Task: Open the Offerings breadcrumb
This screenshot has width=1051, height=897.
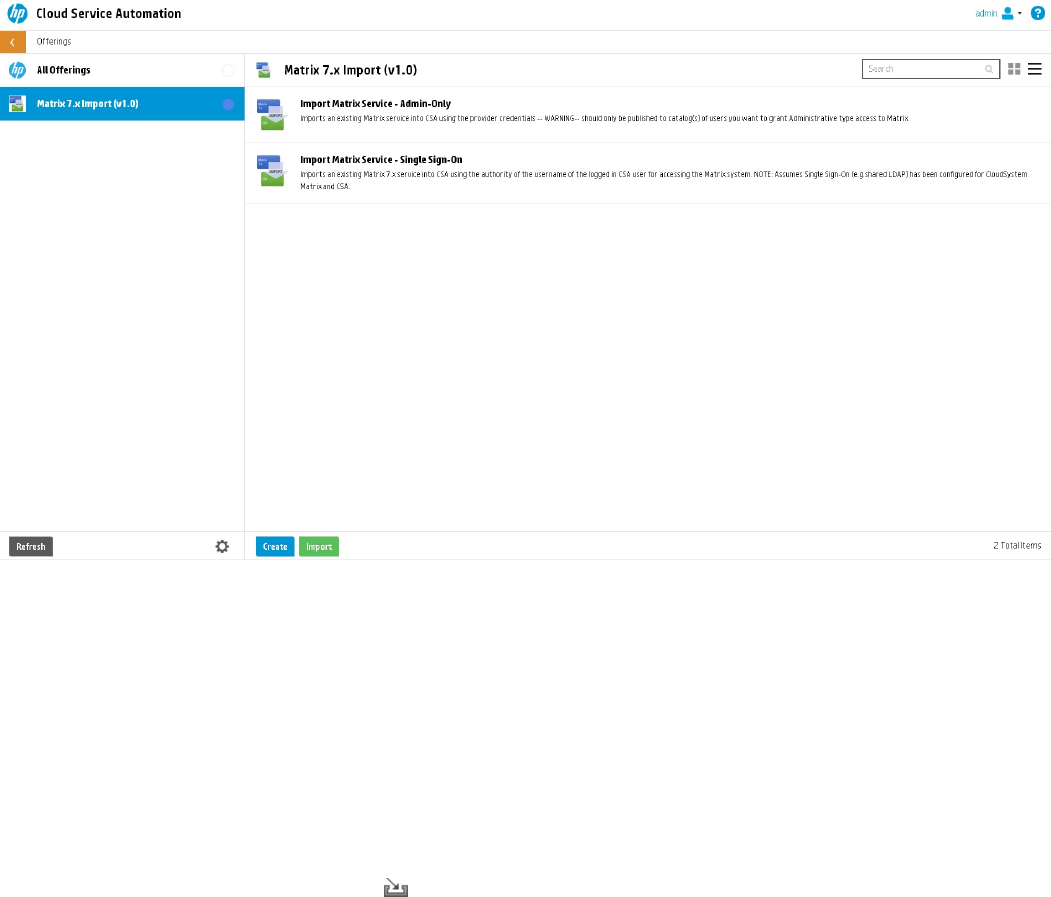Action: click(x=54, y=42)
